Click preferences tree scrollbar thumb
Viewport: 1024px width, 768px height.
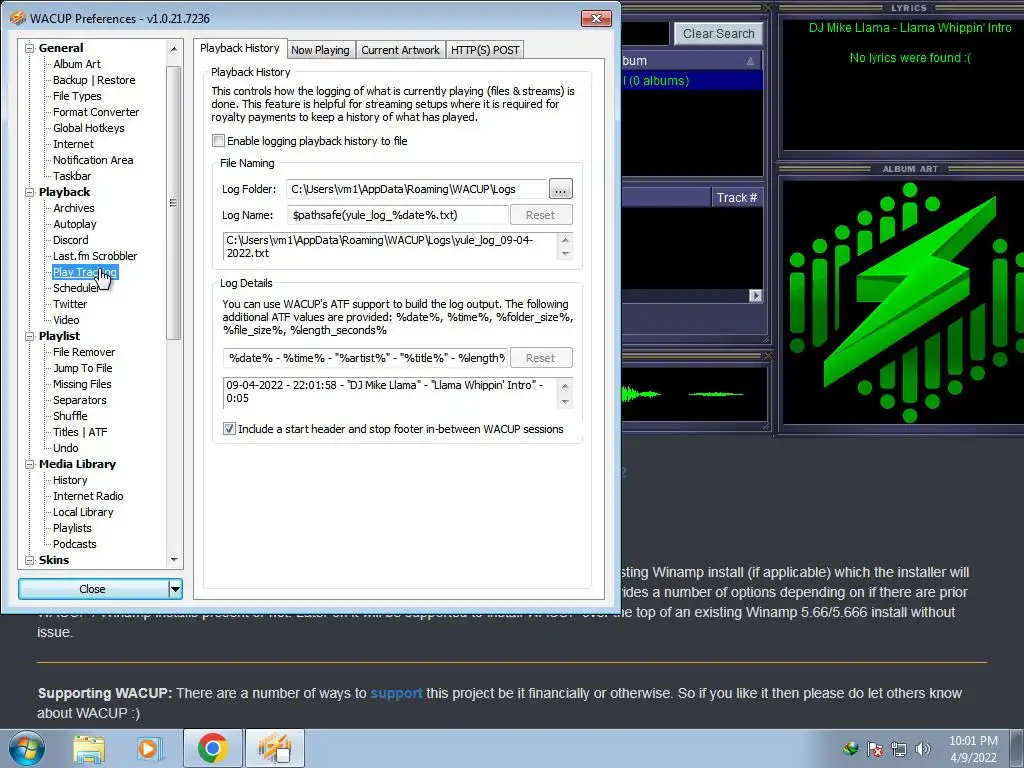[173, 202]
